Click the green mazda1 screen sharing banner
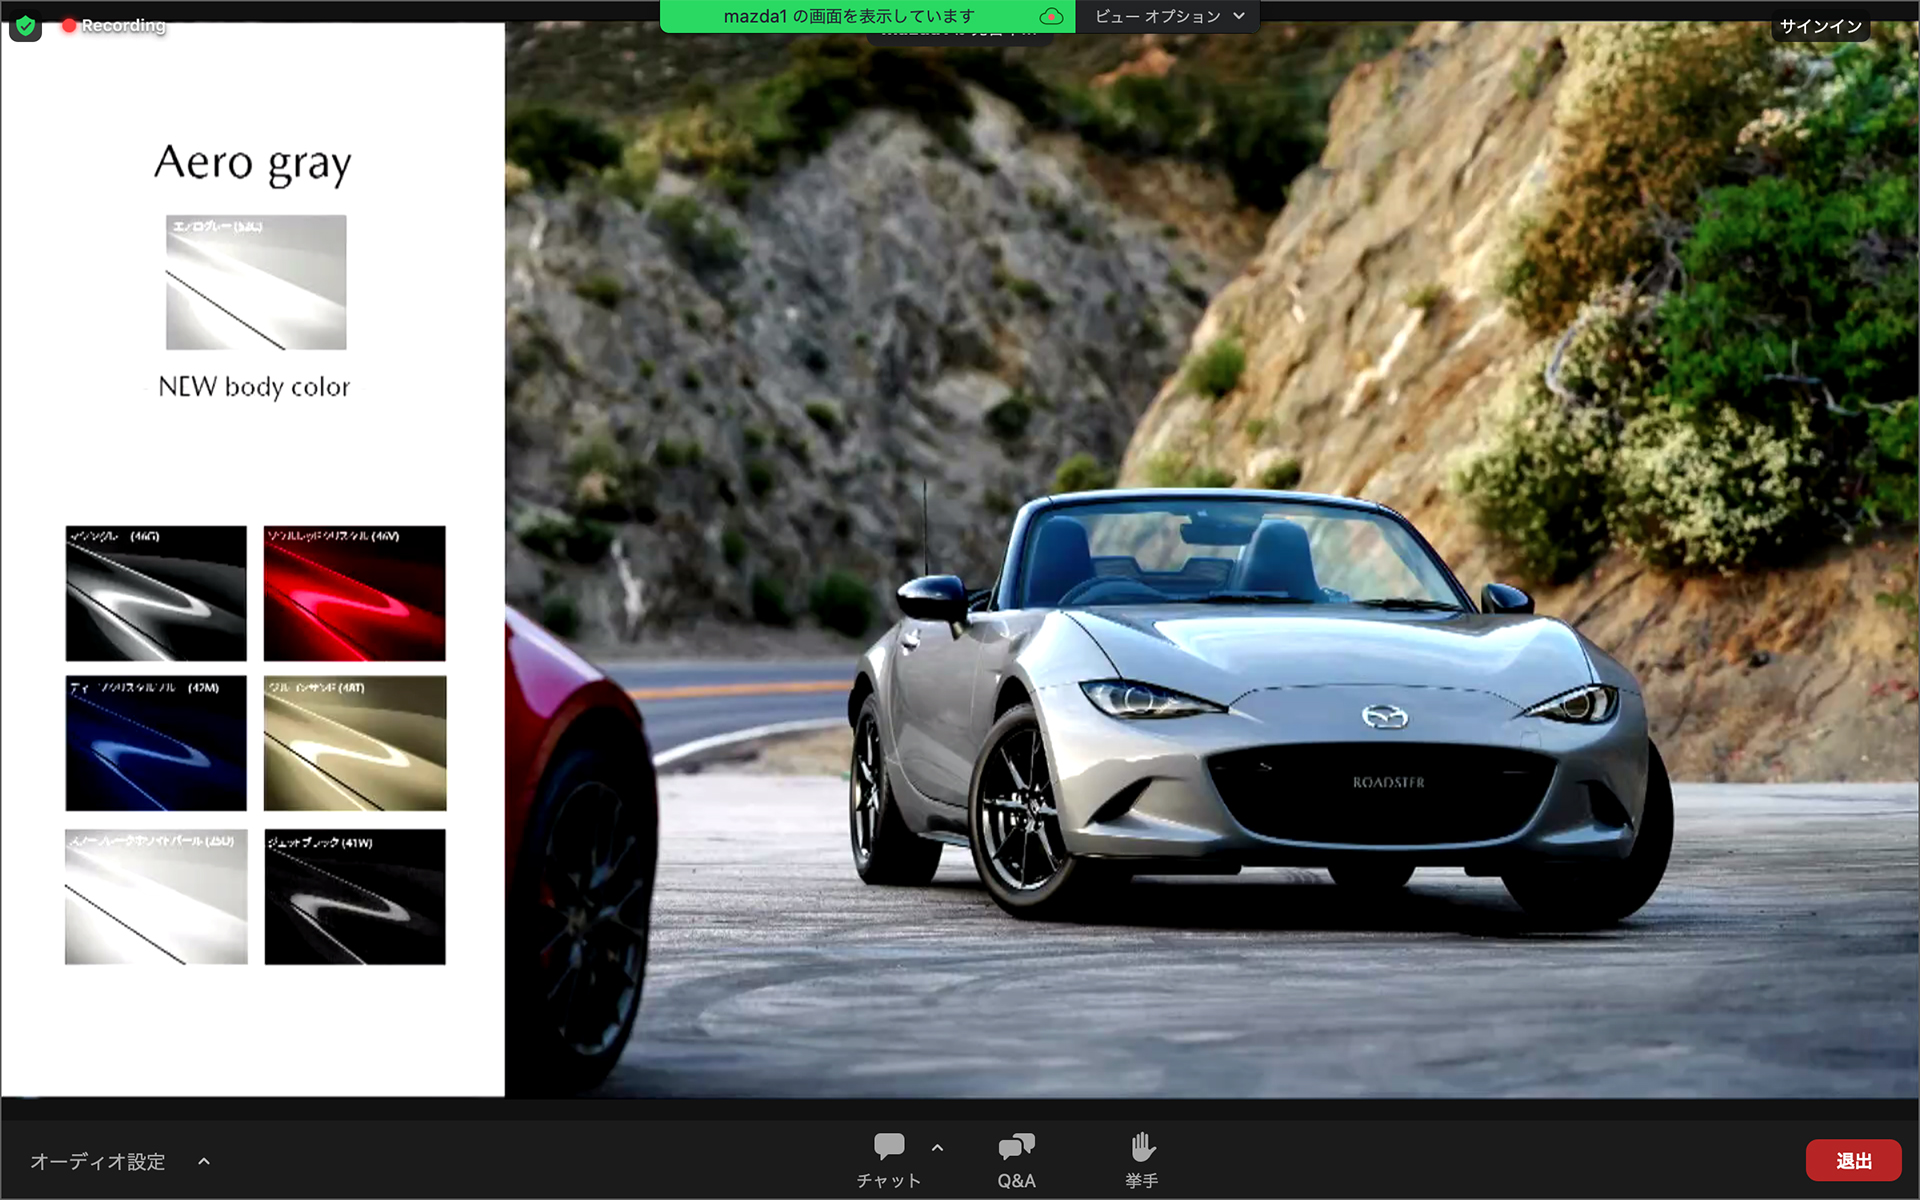The image size is (1920, 1200). tap(850, 16)
